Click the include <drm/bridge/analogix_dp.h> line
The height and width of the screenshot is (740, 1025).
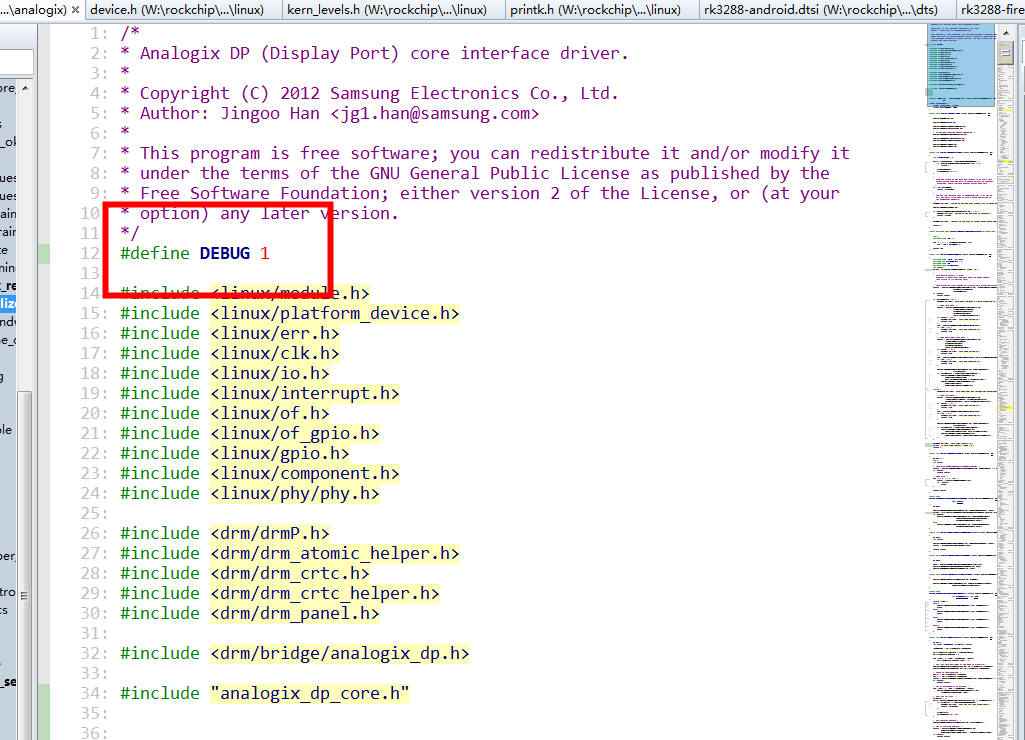tap(295, 654)
